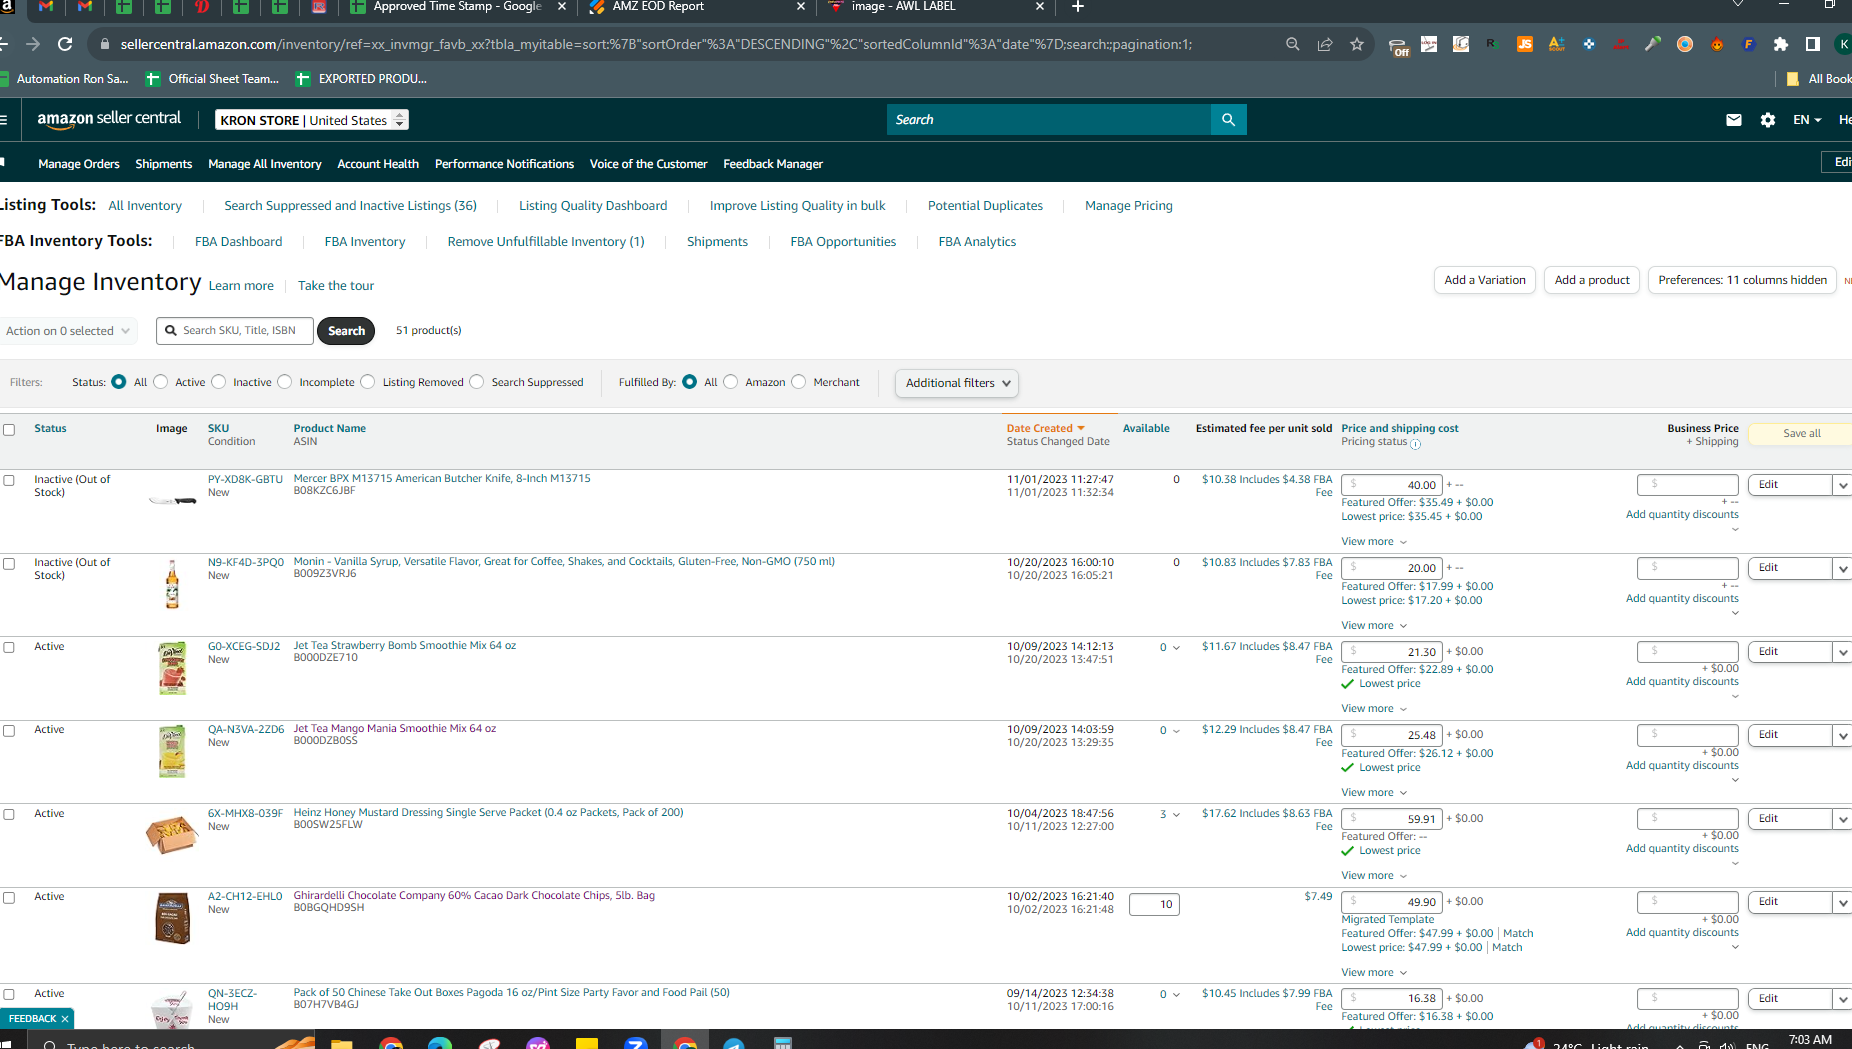Select the Inactive status radio button
This screenshot has width=1852, height=1049.
tap(219, 382)
